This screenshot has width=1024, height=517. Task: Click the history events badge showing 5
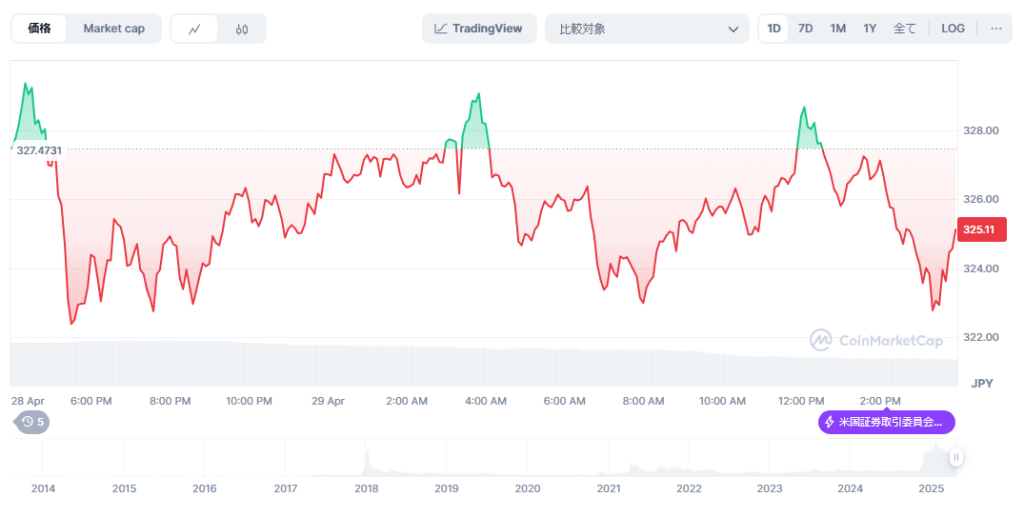(x=33, y=422)
